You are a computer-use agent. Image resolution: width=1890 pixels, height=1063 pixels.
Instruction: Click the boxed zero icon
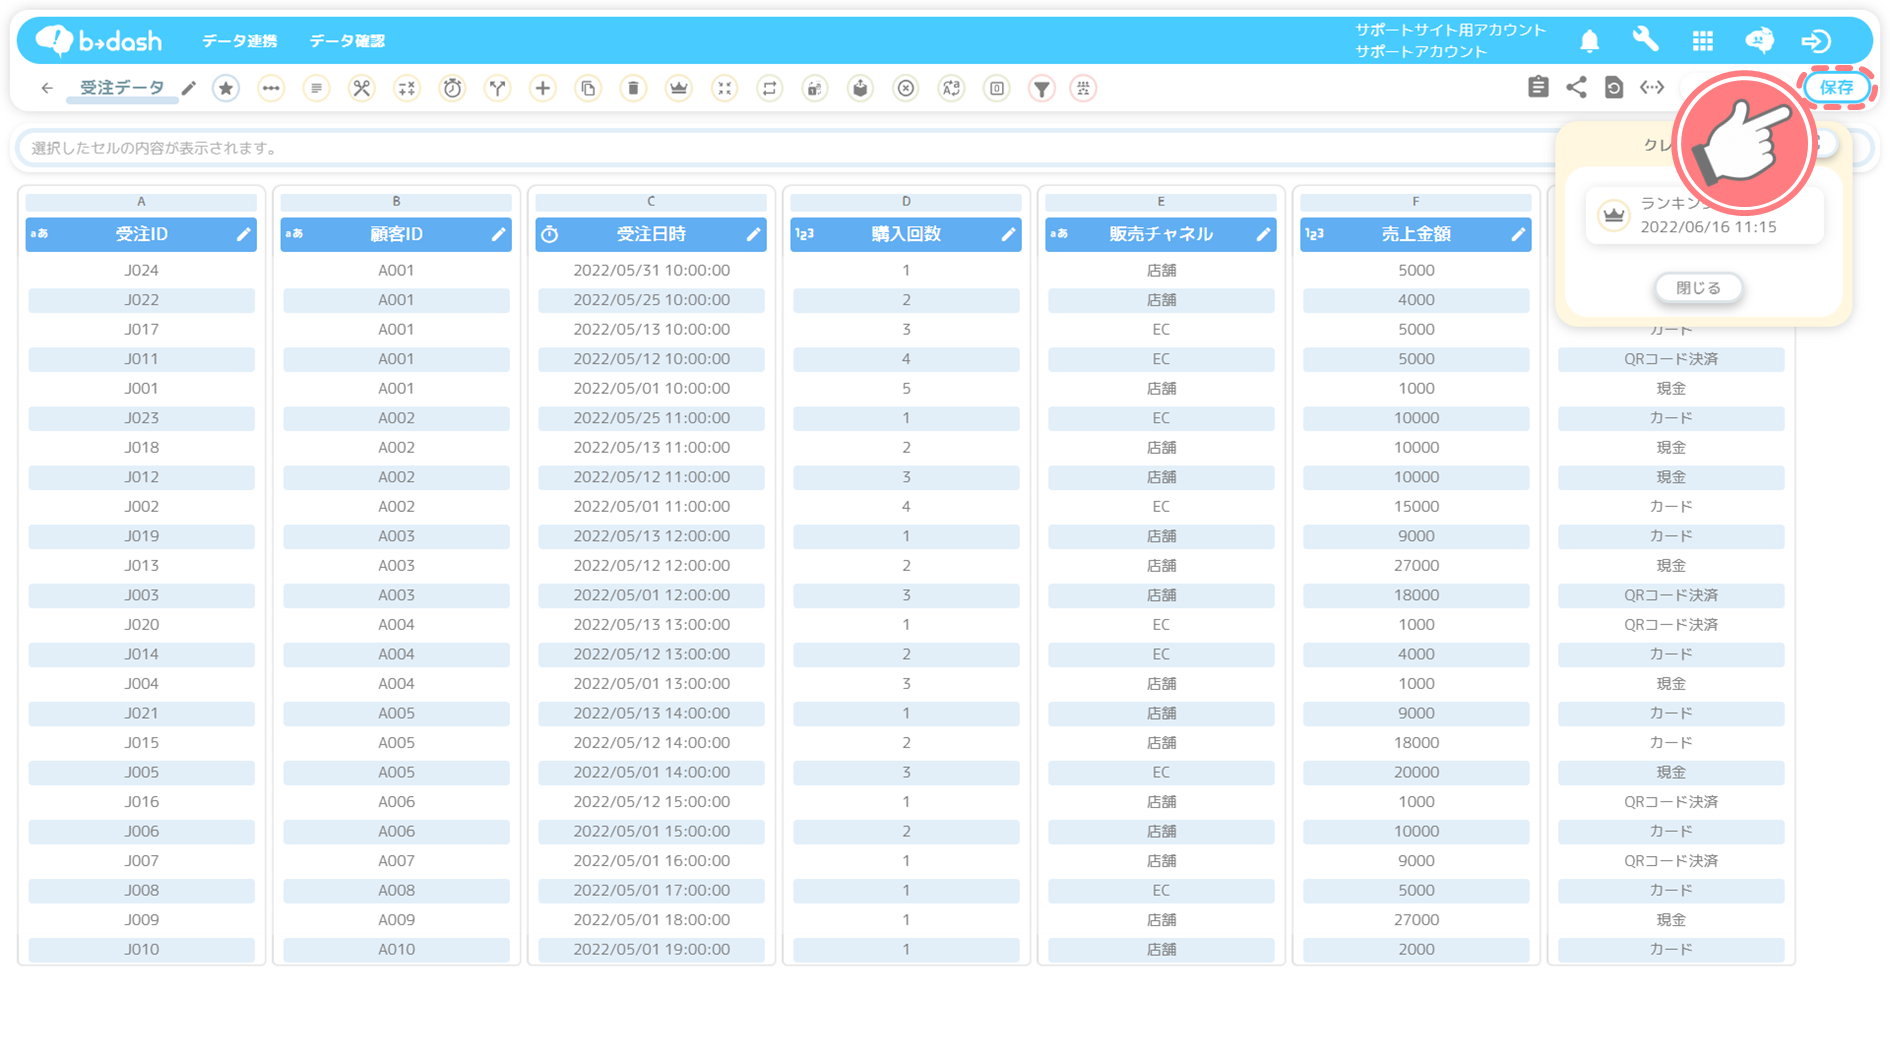tap(997, 88)
